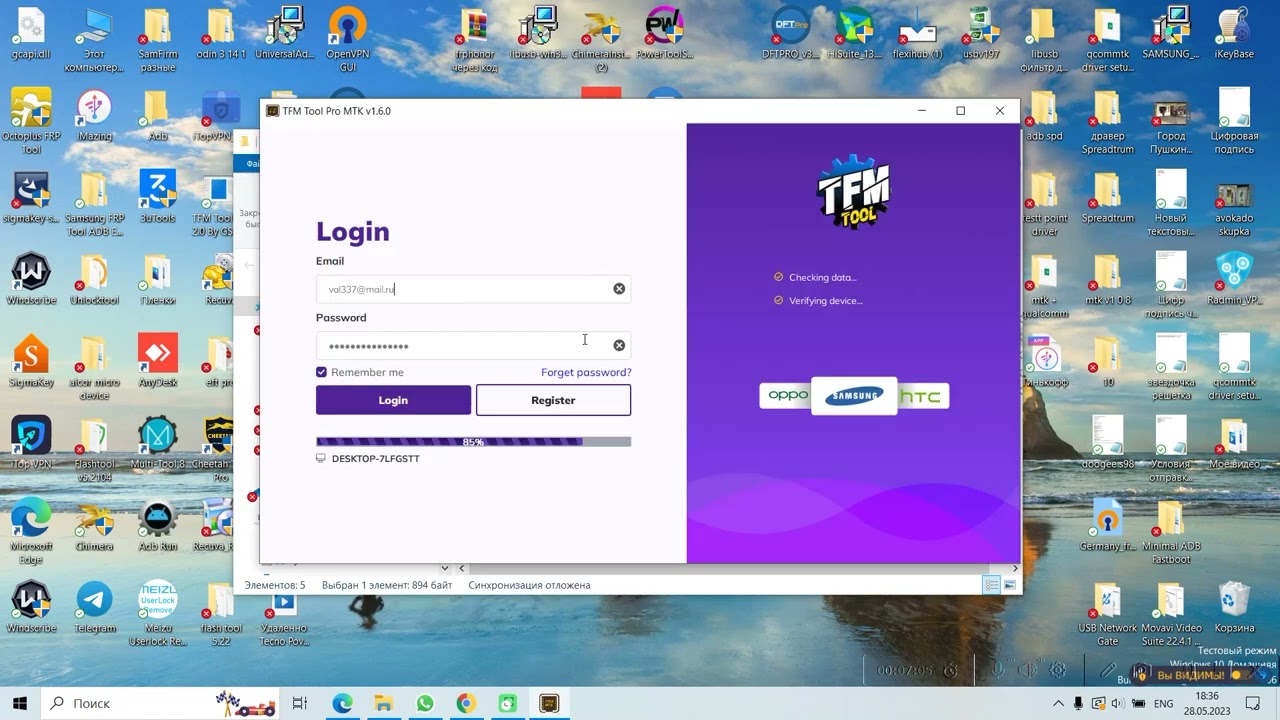Screen dimensions: 1280x720
Task: Open the Forget password link
Action: tap(586, 372)
